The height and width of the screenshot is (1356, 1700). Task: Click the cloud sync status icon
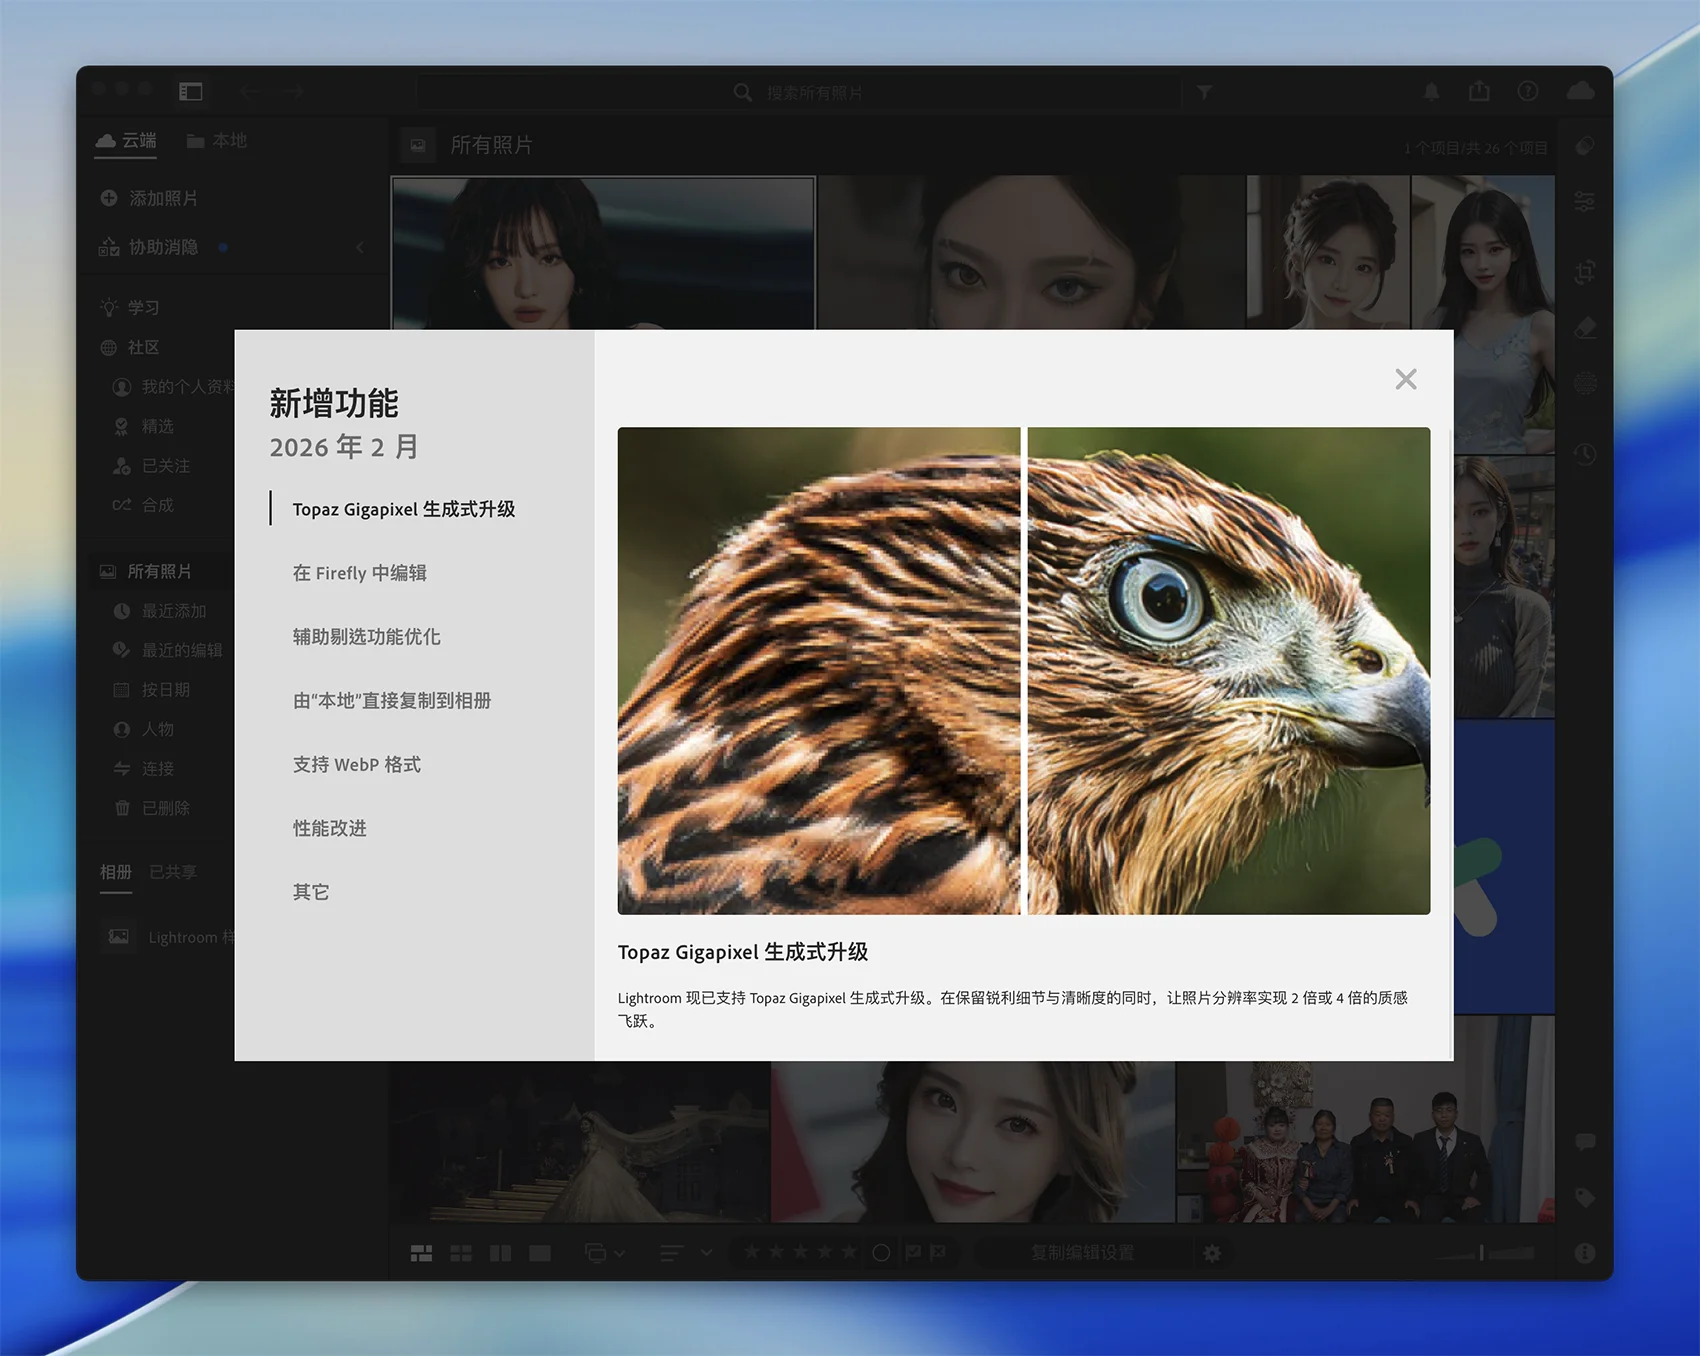point(1580,92)
